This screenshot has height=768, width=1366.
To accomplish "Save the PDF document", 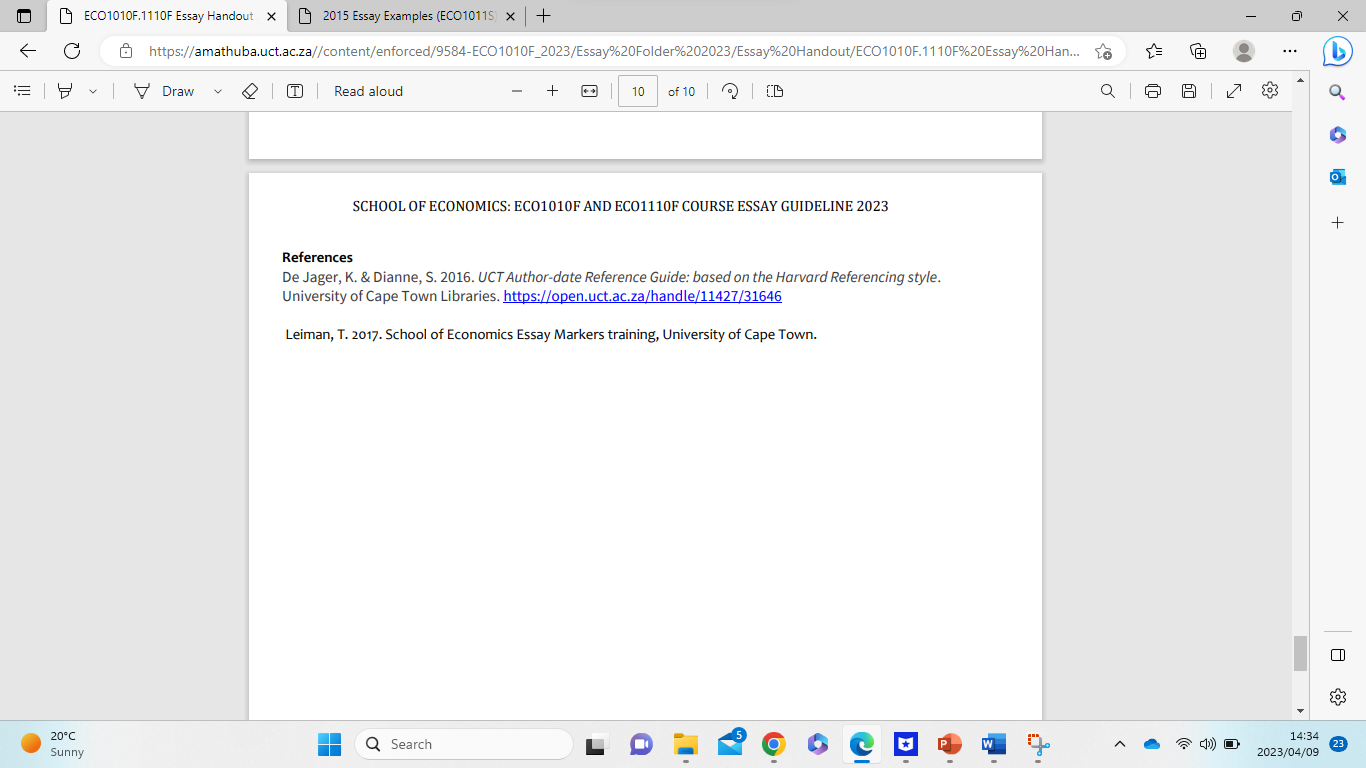I will coord(1189,91).
